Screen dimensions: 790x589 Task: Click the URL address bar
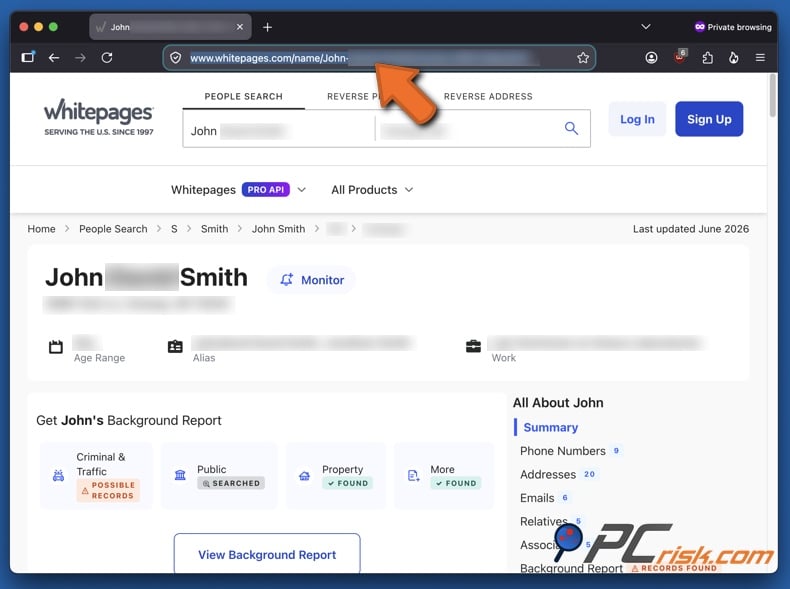pos(379,58)
